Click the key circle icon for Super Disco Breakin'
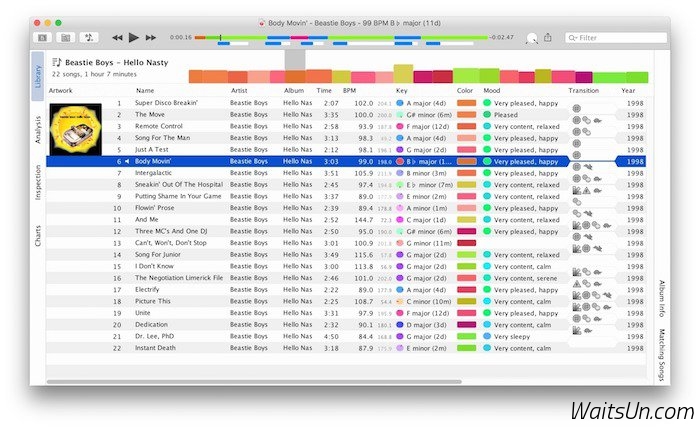700x428 pixels. coord(401,103)
